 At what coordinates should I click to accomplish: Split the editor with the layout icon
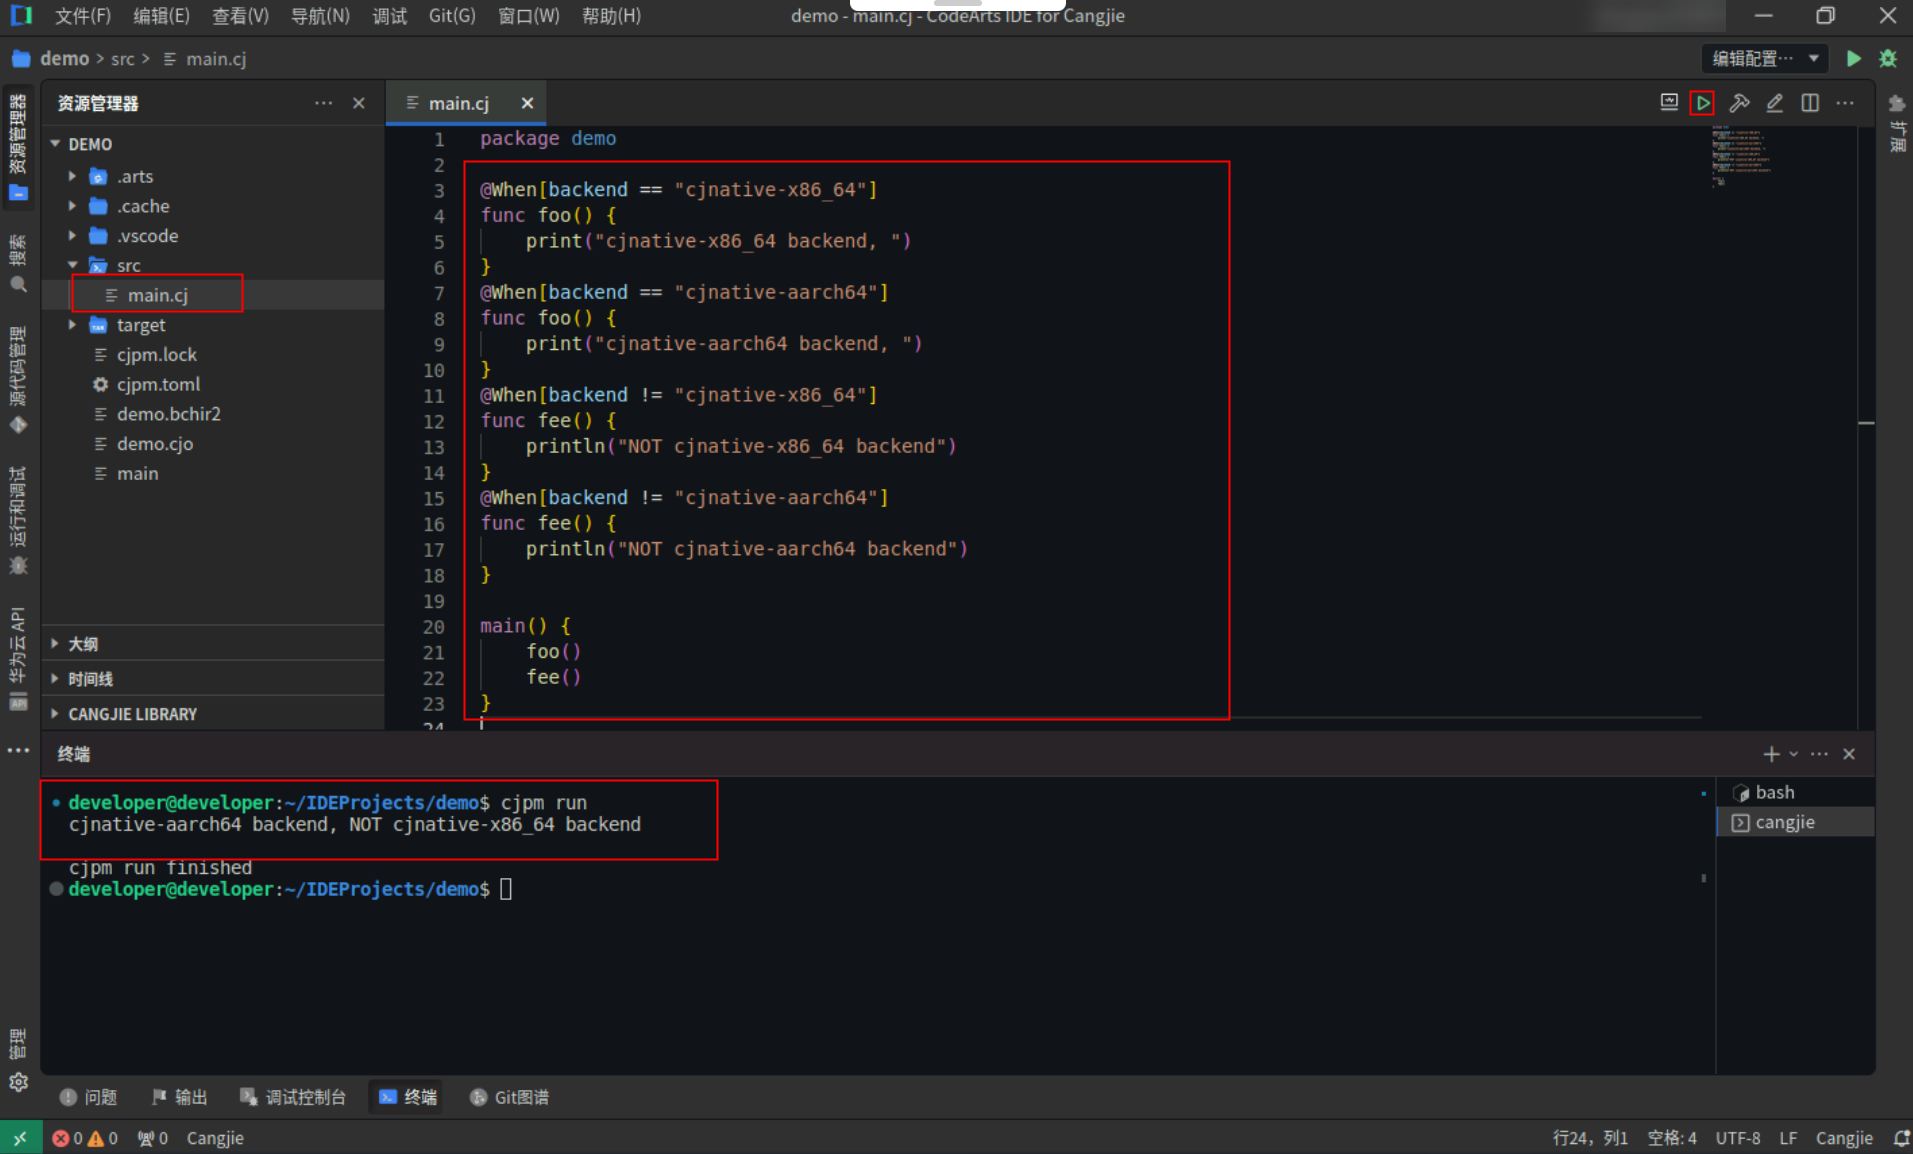[x=1810, y=103]
